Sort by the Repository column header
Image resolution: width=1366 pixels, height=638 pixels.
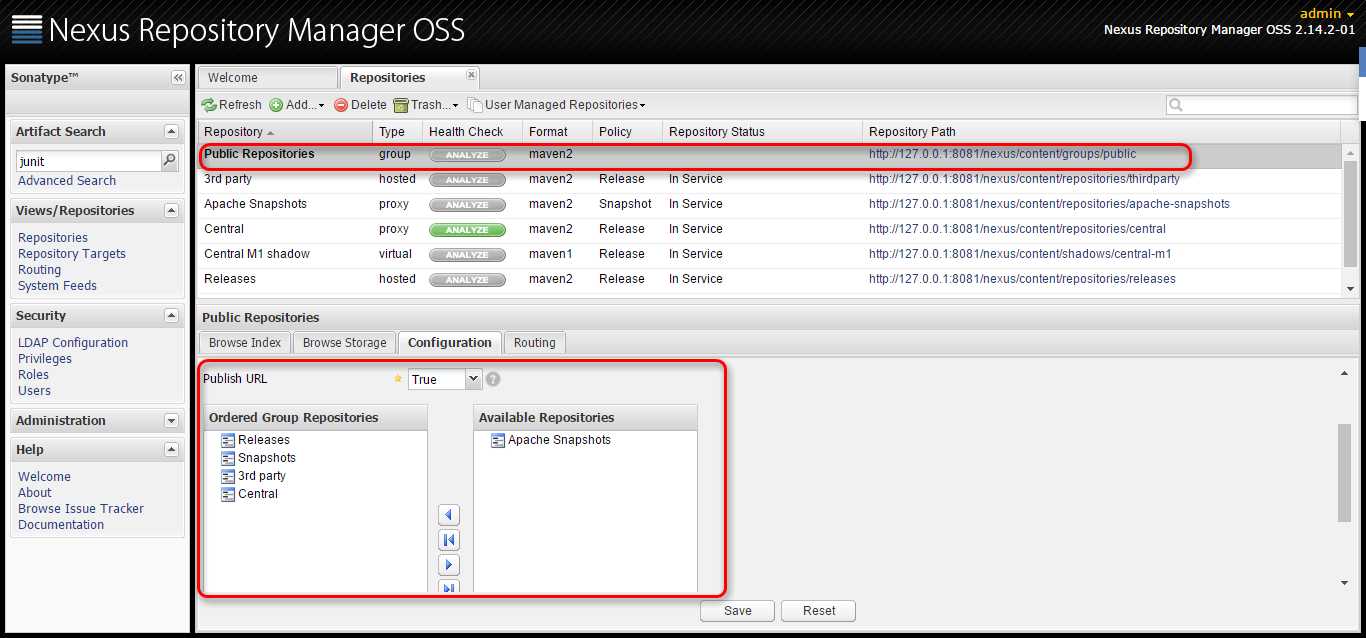point(286,132)
